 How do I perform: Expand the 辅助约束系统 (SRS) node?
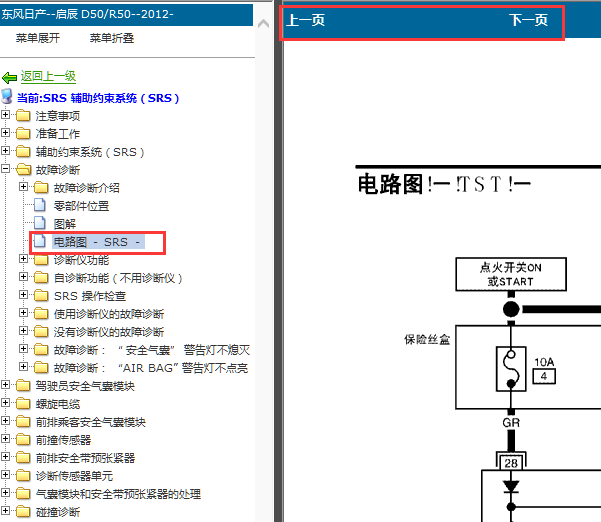(5, 150)
